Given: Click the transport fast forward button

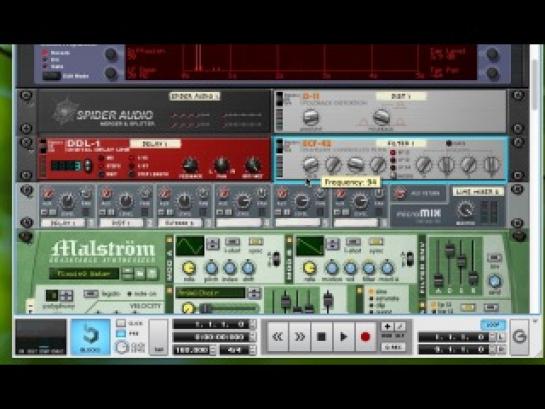Looking at the screenshot, I should 299,336.
